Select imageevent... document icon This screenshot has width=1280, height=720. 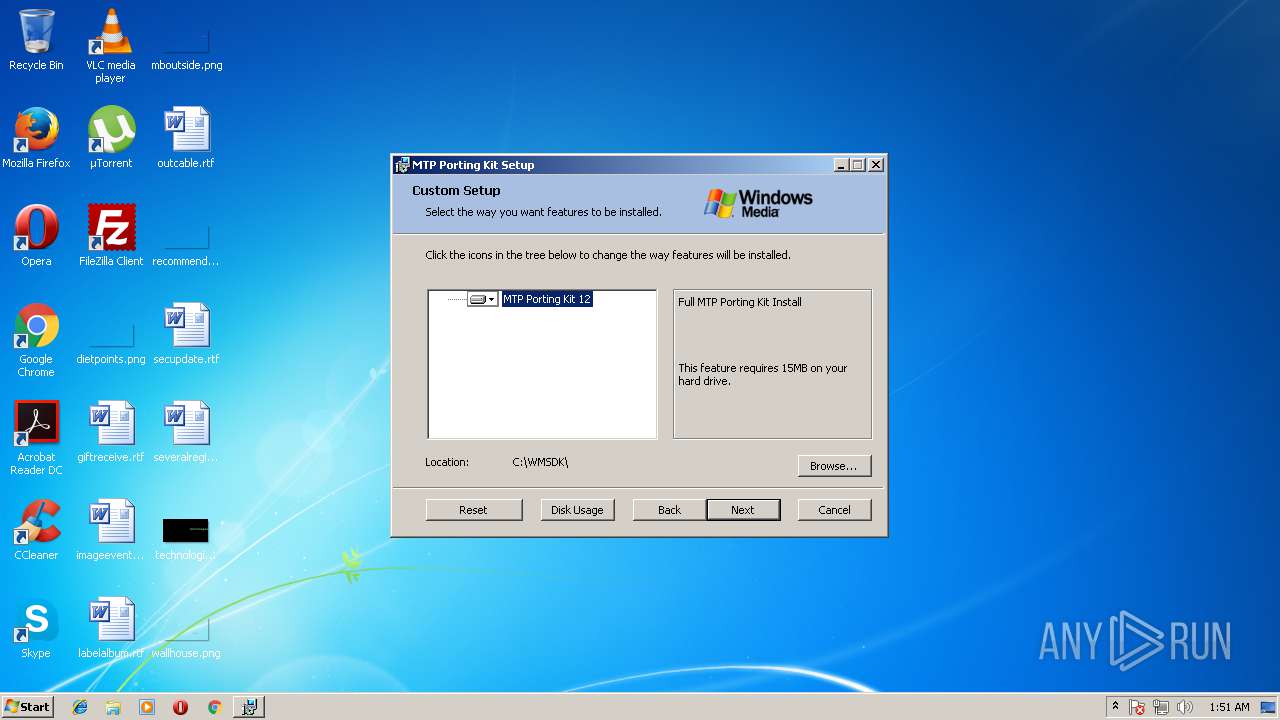coord(110,530)
